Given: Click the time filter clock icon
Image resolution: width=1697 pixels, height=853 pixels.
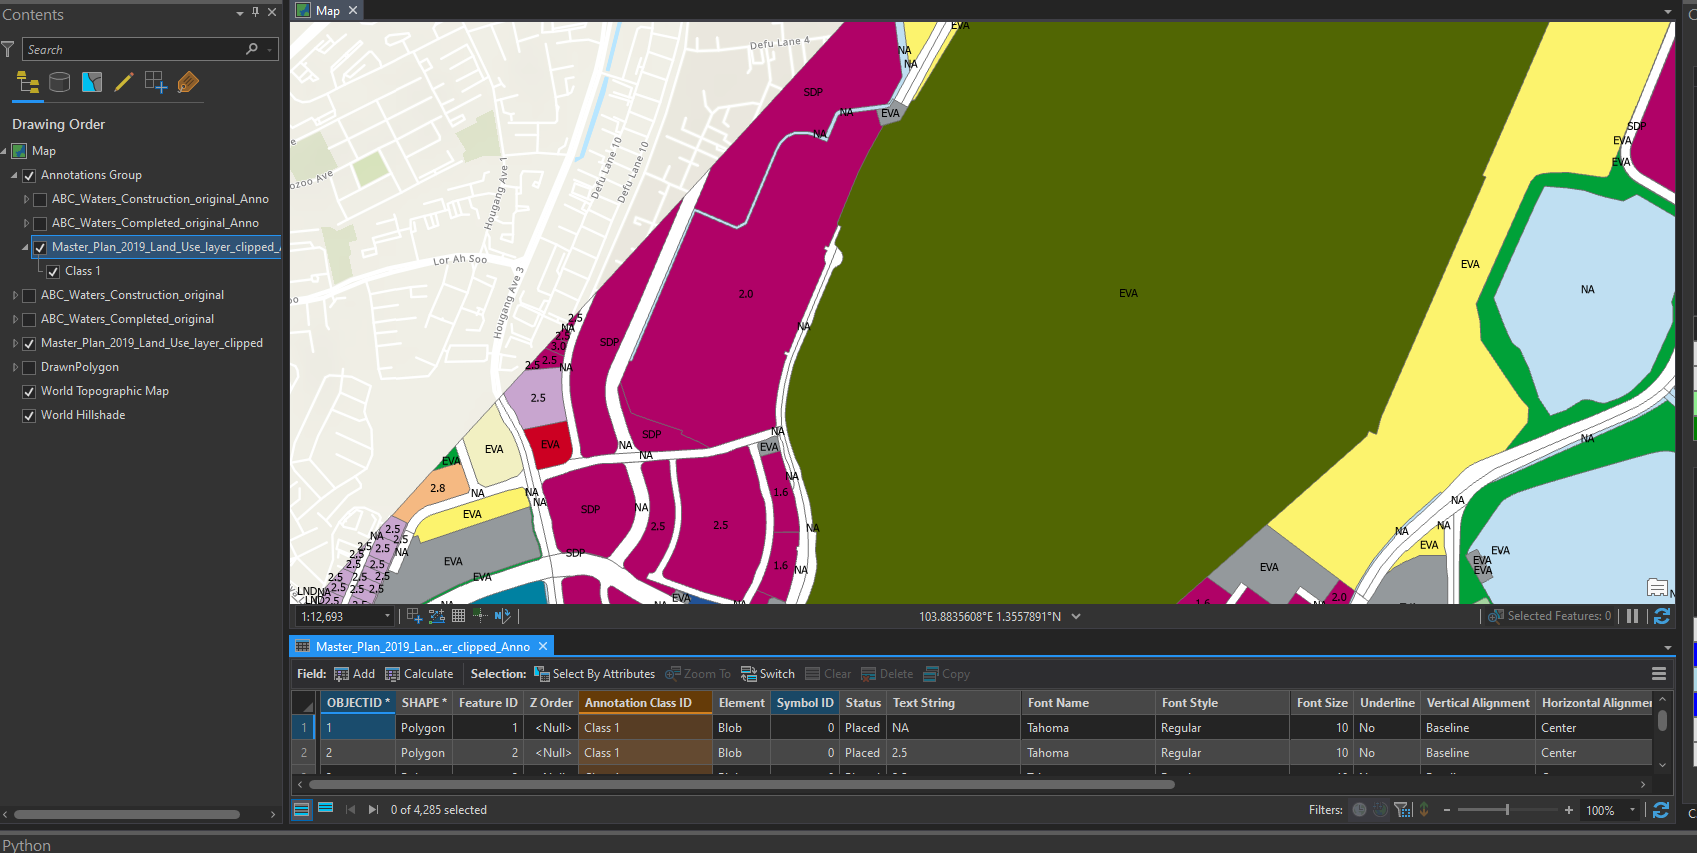Looking at the screenshot, I should 1359,810.
